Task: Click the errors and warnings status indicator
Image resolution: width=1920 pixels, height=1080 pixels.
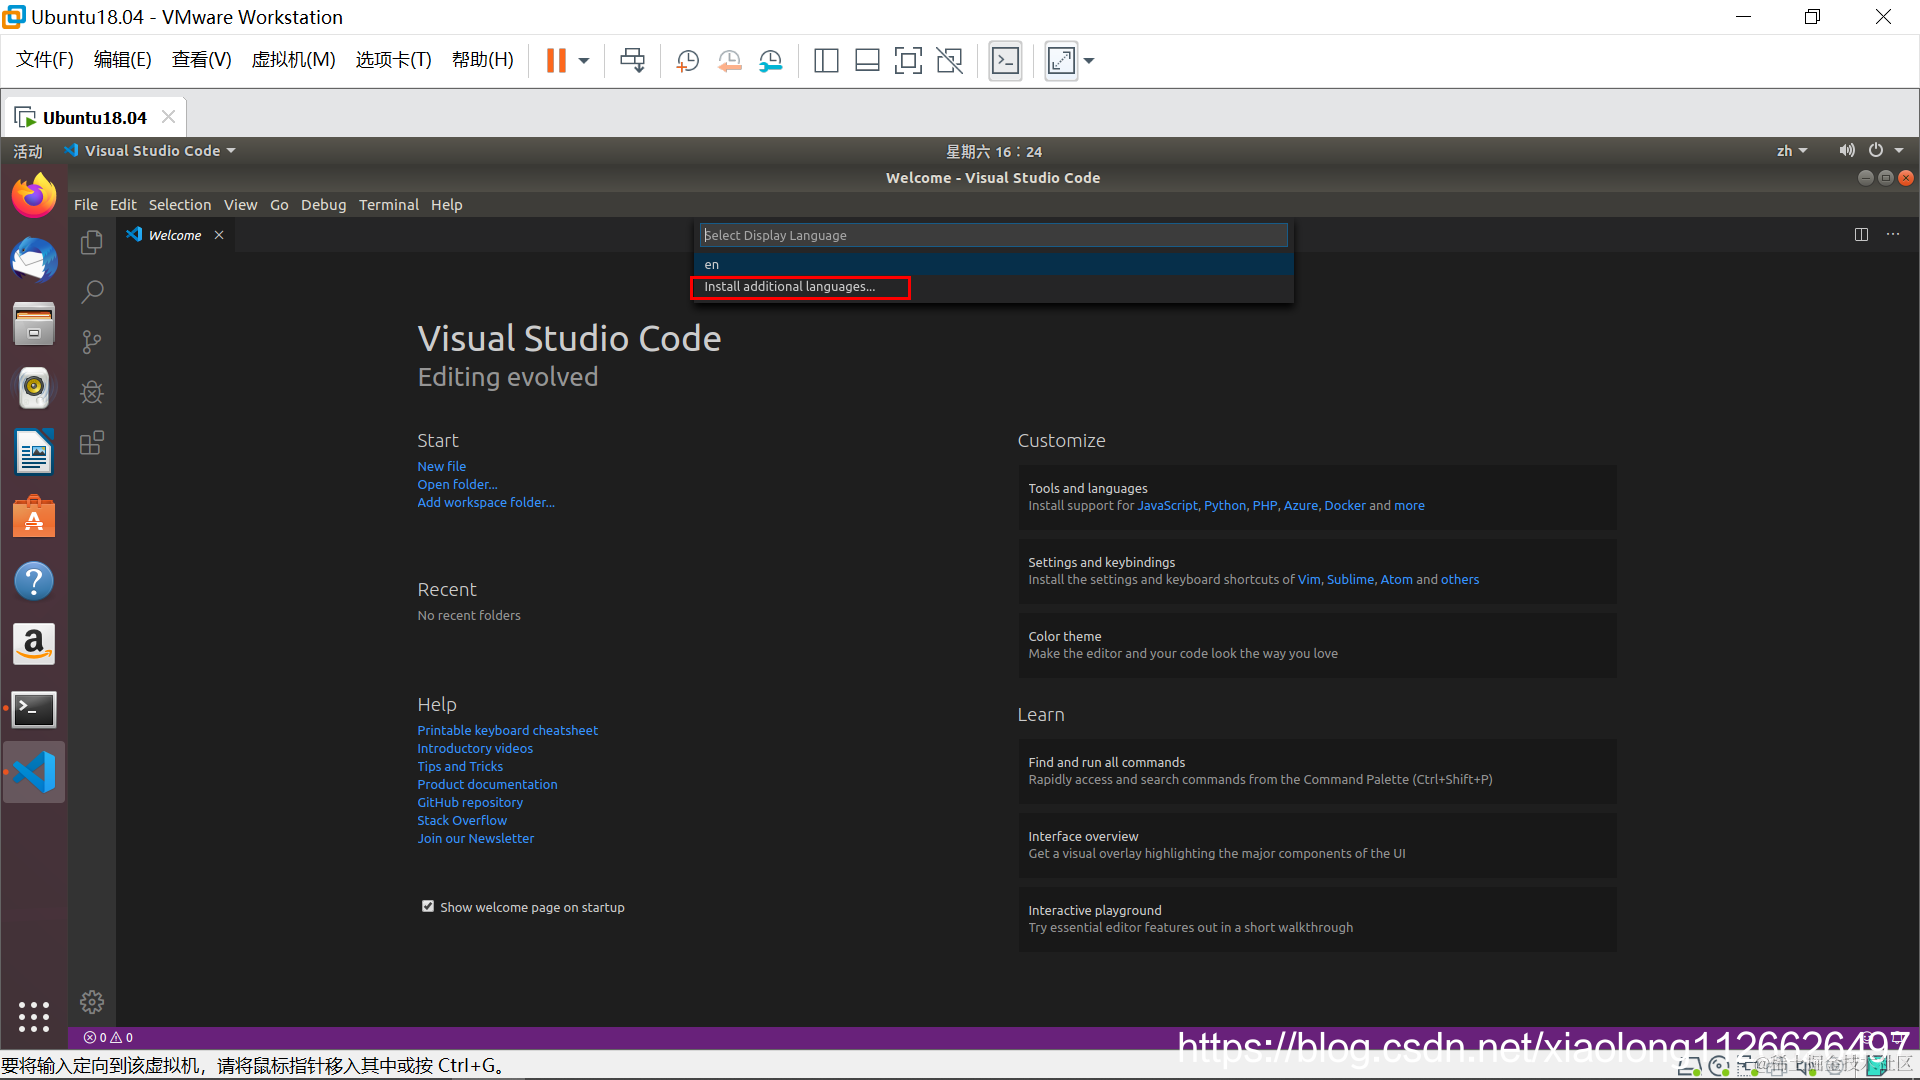Action: click(x=108, y=1038)
